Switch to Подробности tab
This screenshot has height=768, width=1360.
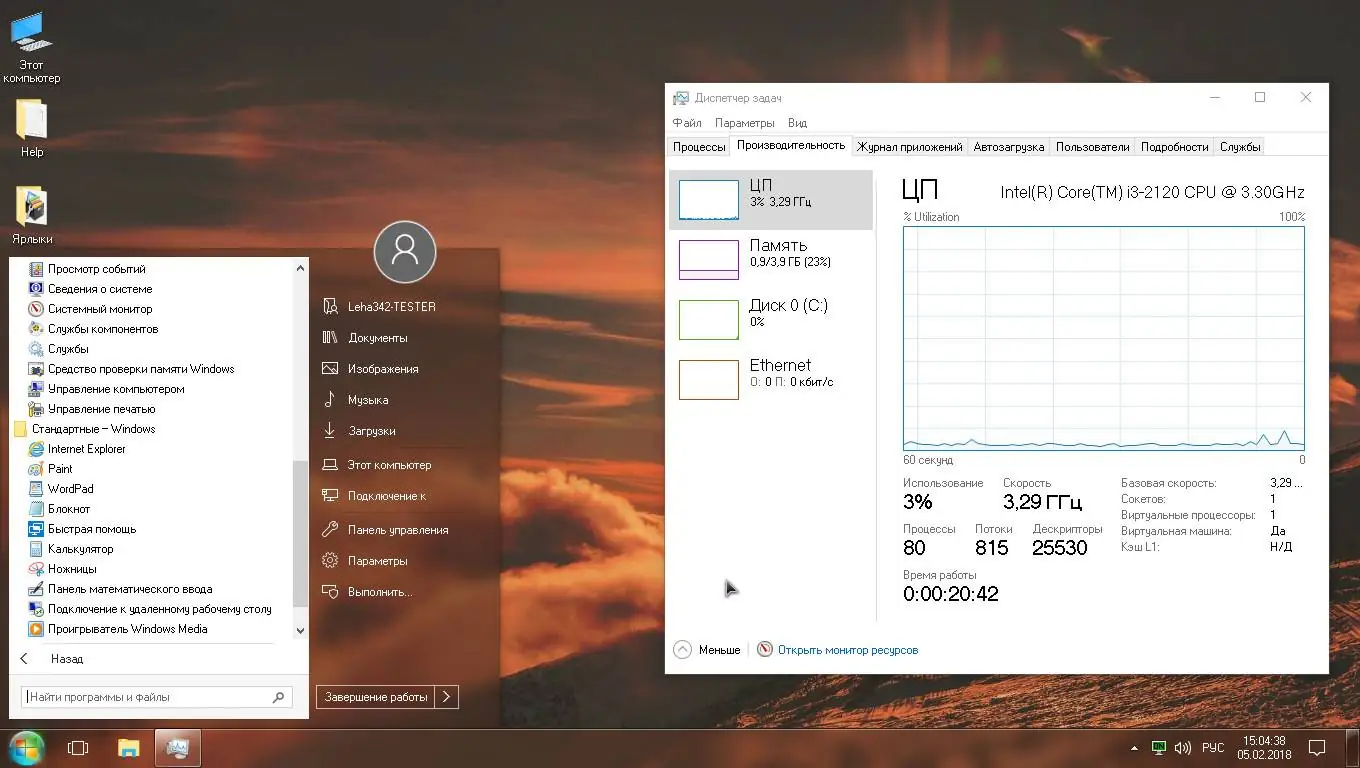coord(1175,147)
